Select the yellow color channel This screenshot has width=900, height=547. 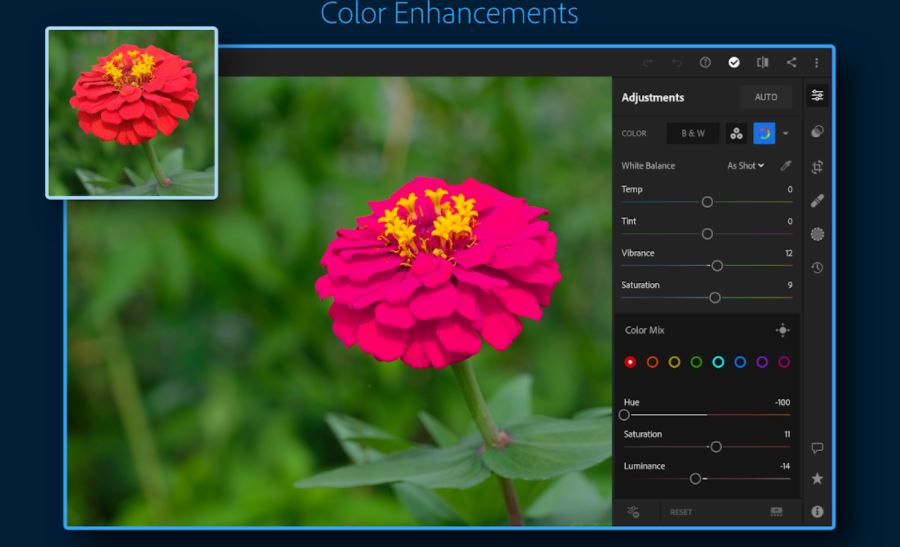point(674,362)
